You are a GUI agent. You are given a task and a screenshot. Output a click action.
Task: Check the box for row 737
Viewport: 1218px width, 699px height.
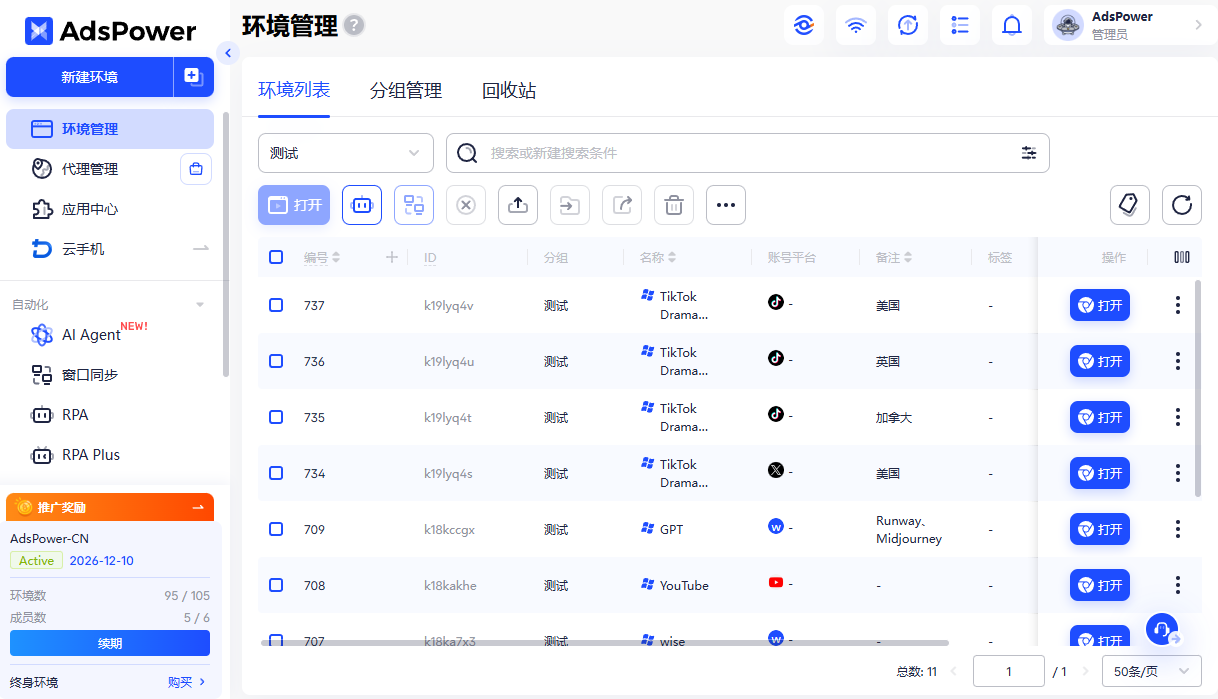point(276,305)
